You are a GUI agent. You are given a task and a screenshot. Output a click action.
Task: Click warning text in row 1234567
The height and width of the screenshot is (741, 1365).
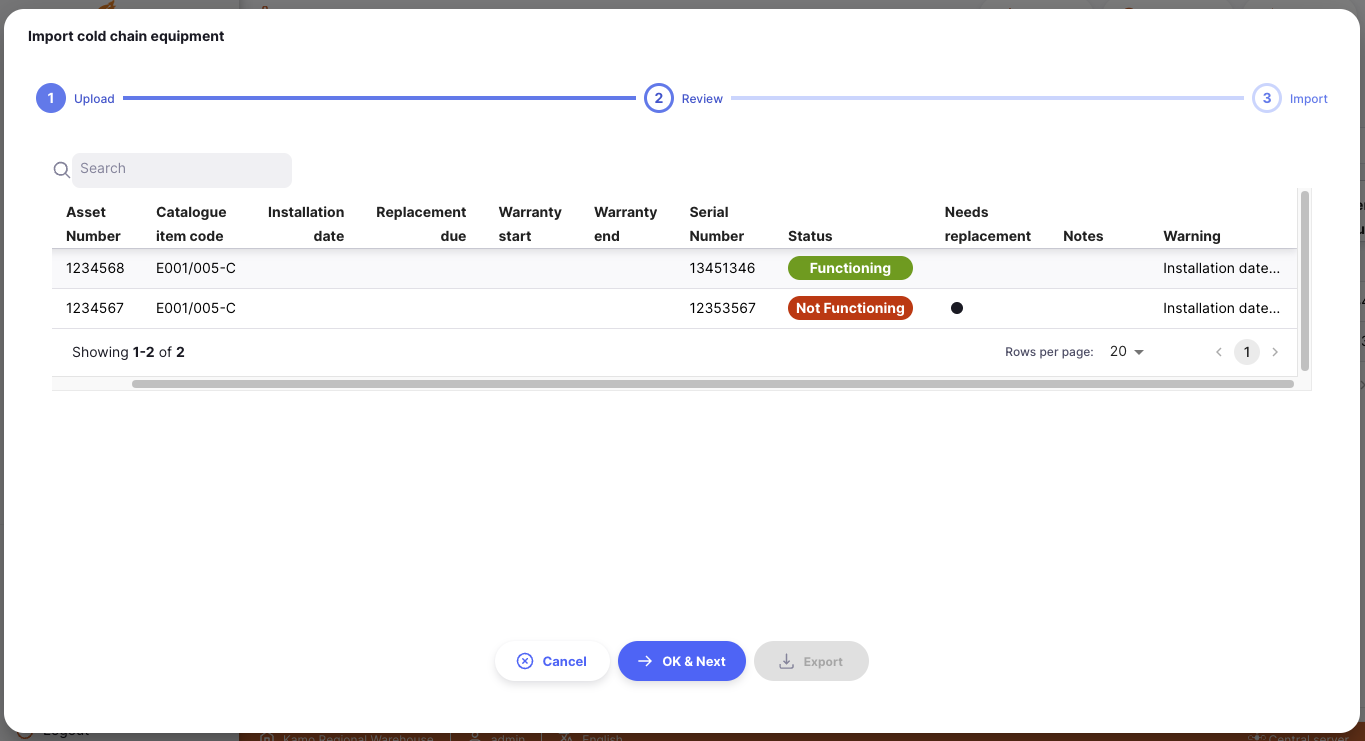(x=1221, y=308)
